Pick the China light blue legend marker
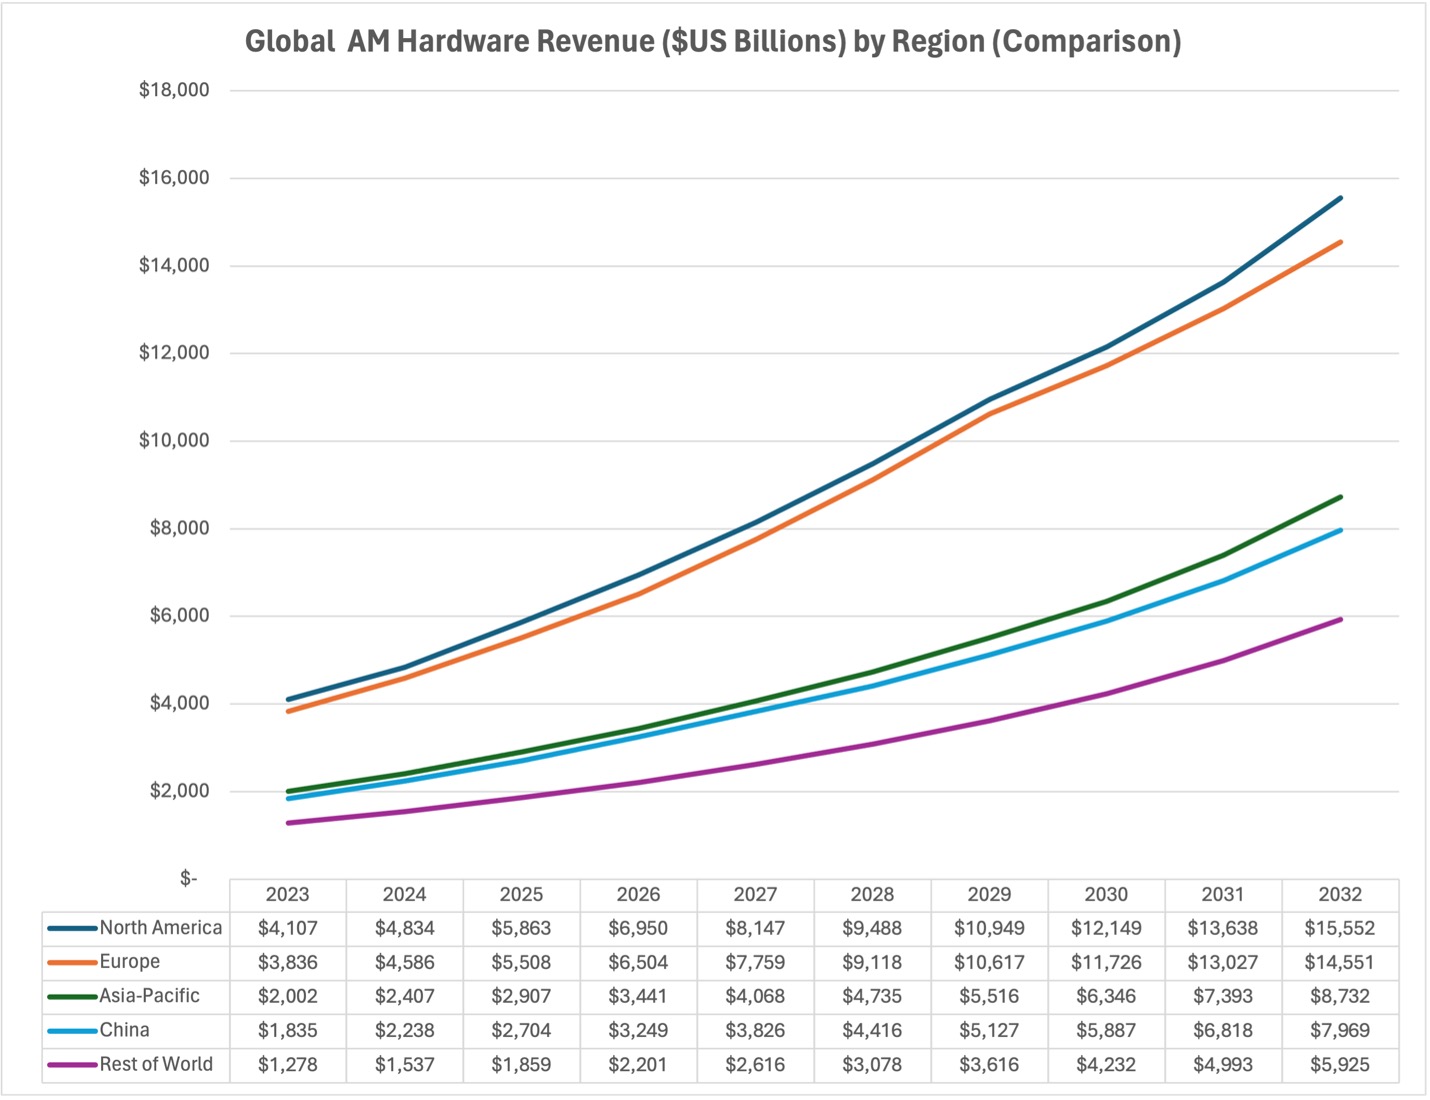This screenshot has height=1100, width=1430. tap(72, 1030)
